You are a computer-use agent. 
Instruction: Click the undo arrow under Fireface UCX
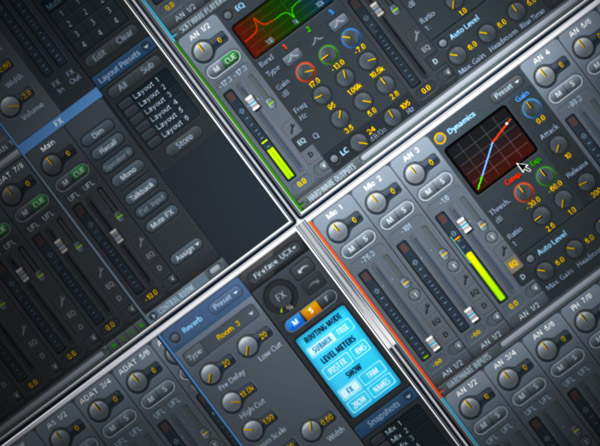click(303, 269)
